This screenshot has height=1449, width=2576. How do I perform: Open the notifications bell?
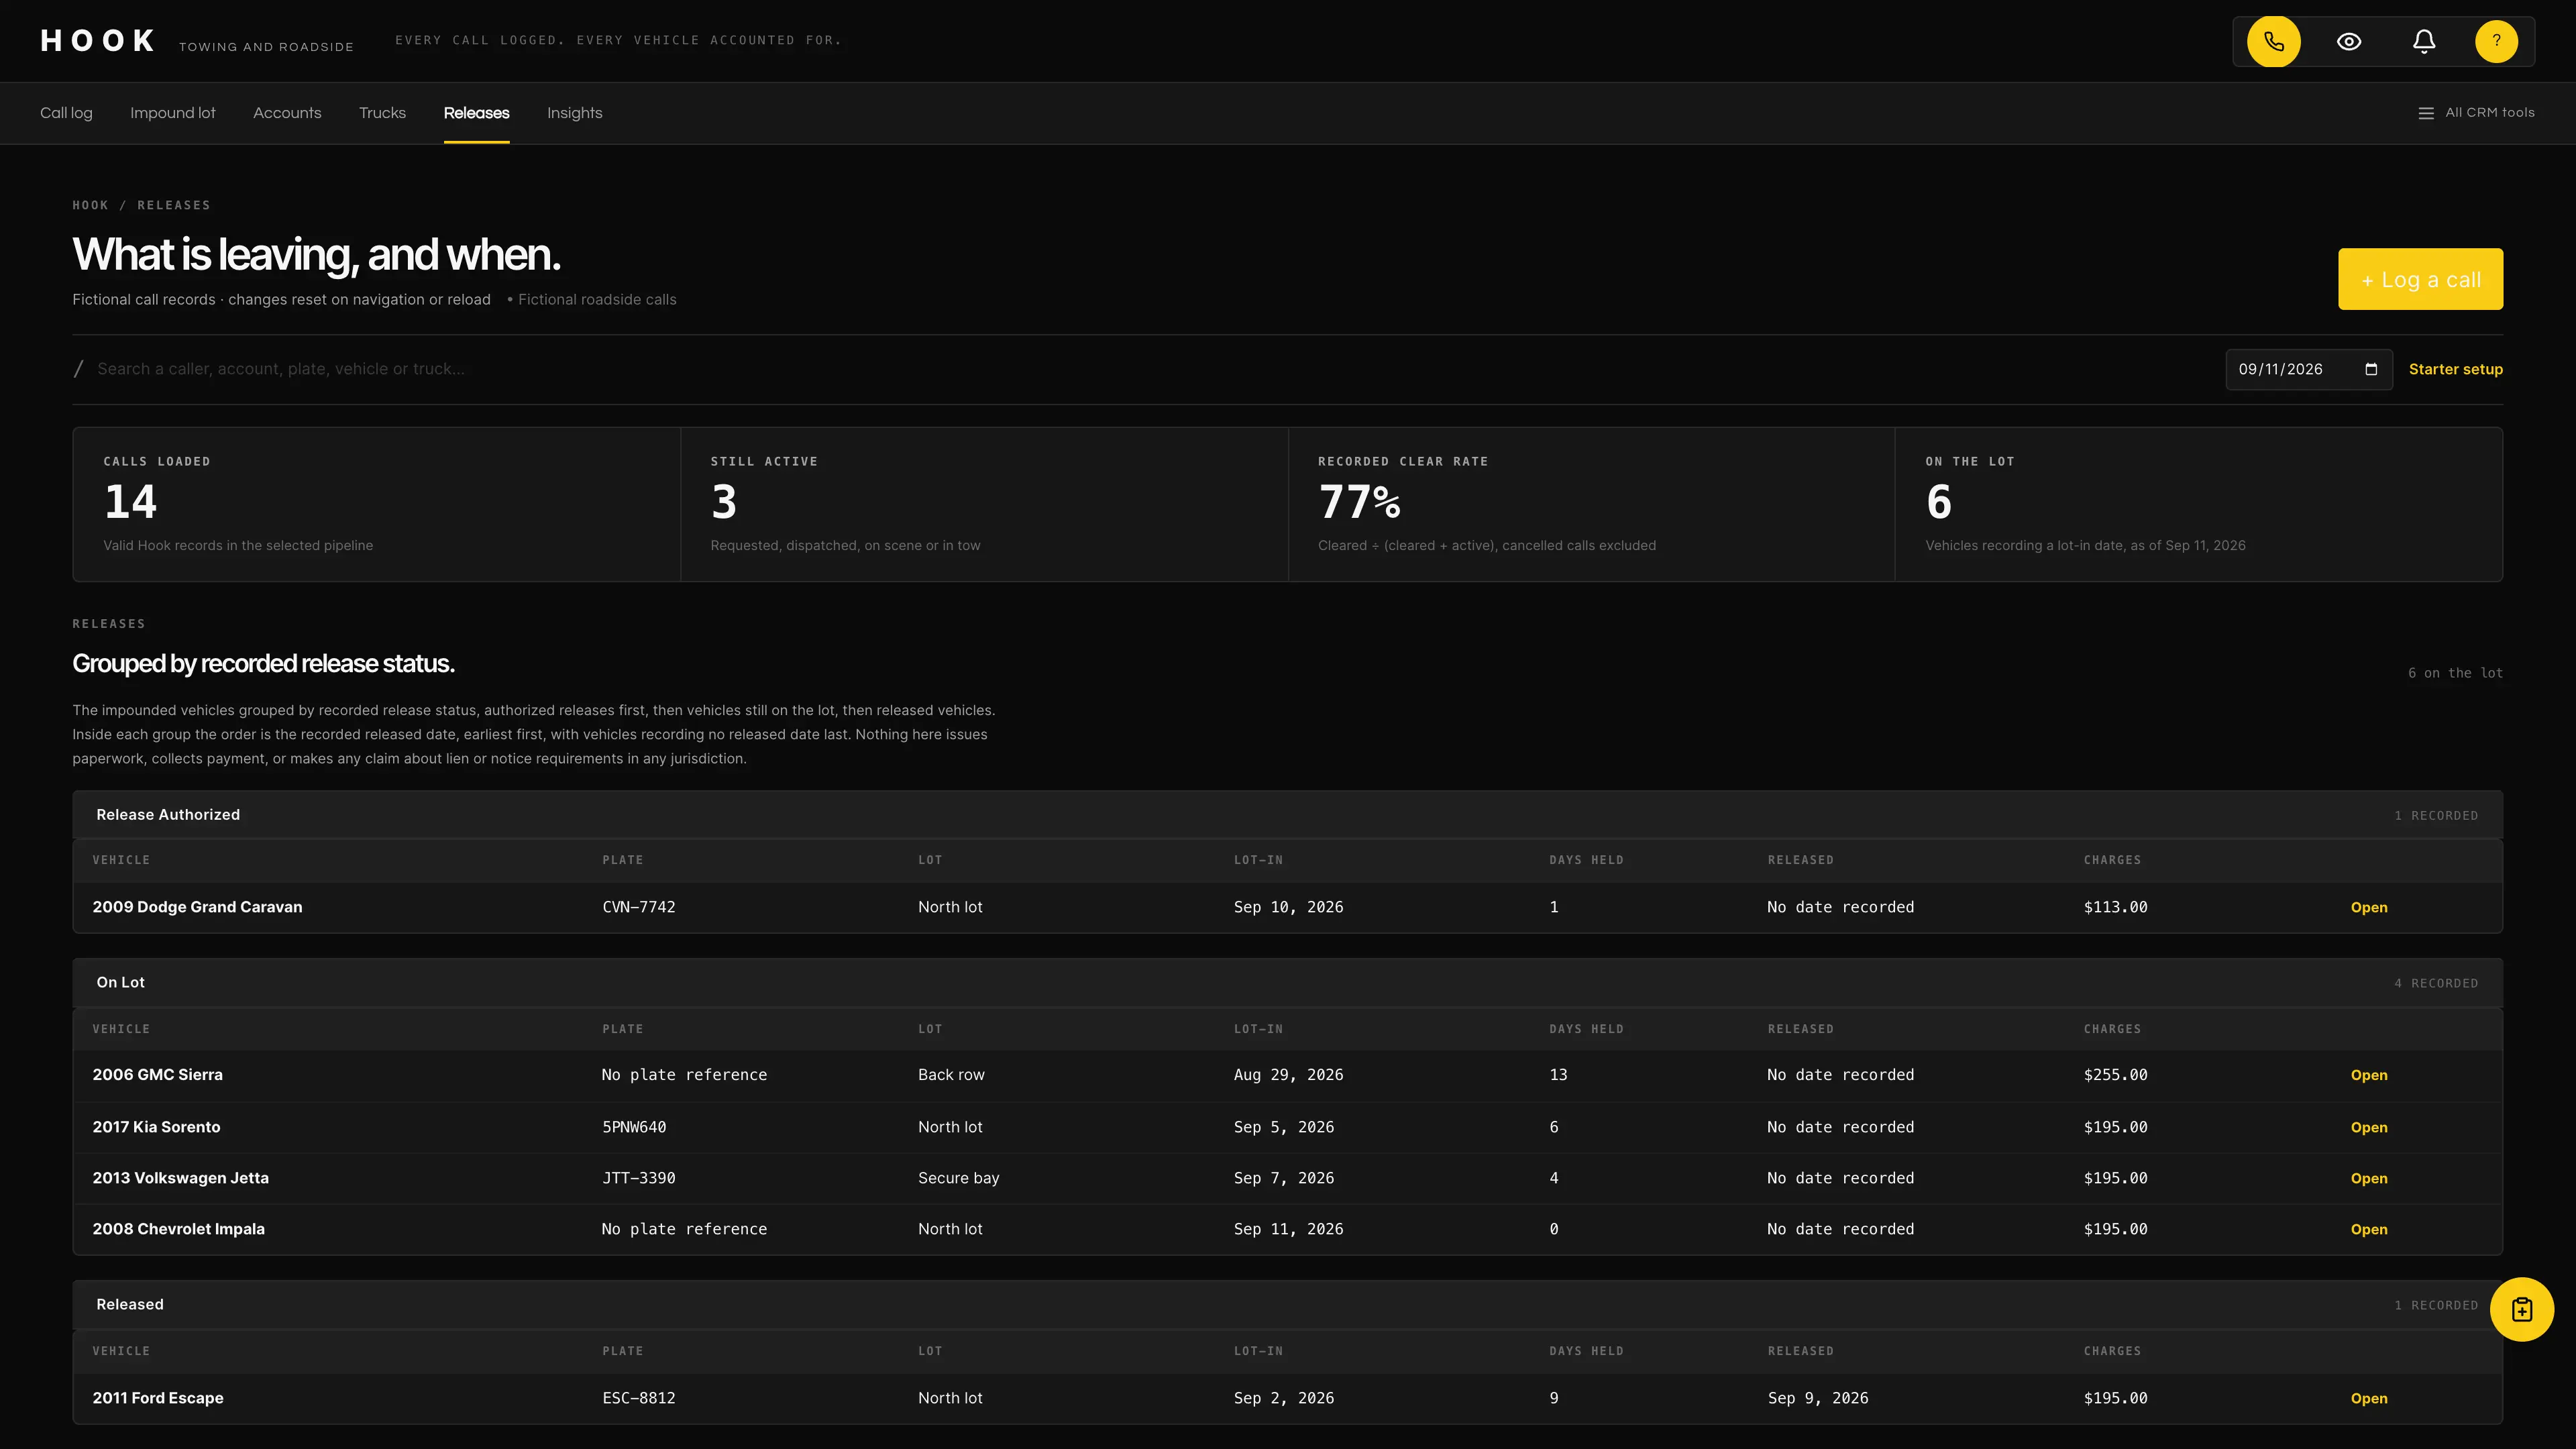pos(2424,41)
